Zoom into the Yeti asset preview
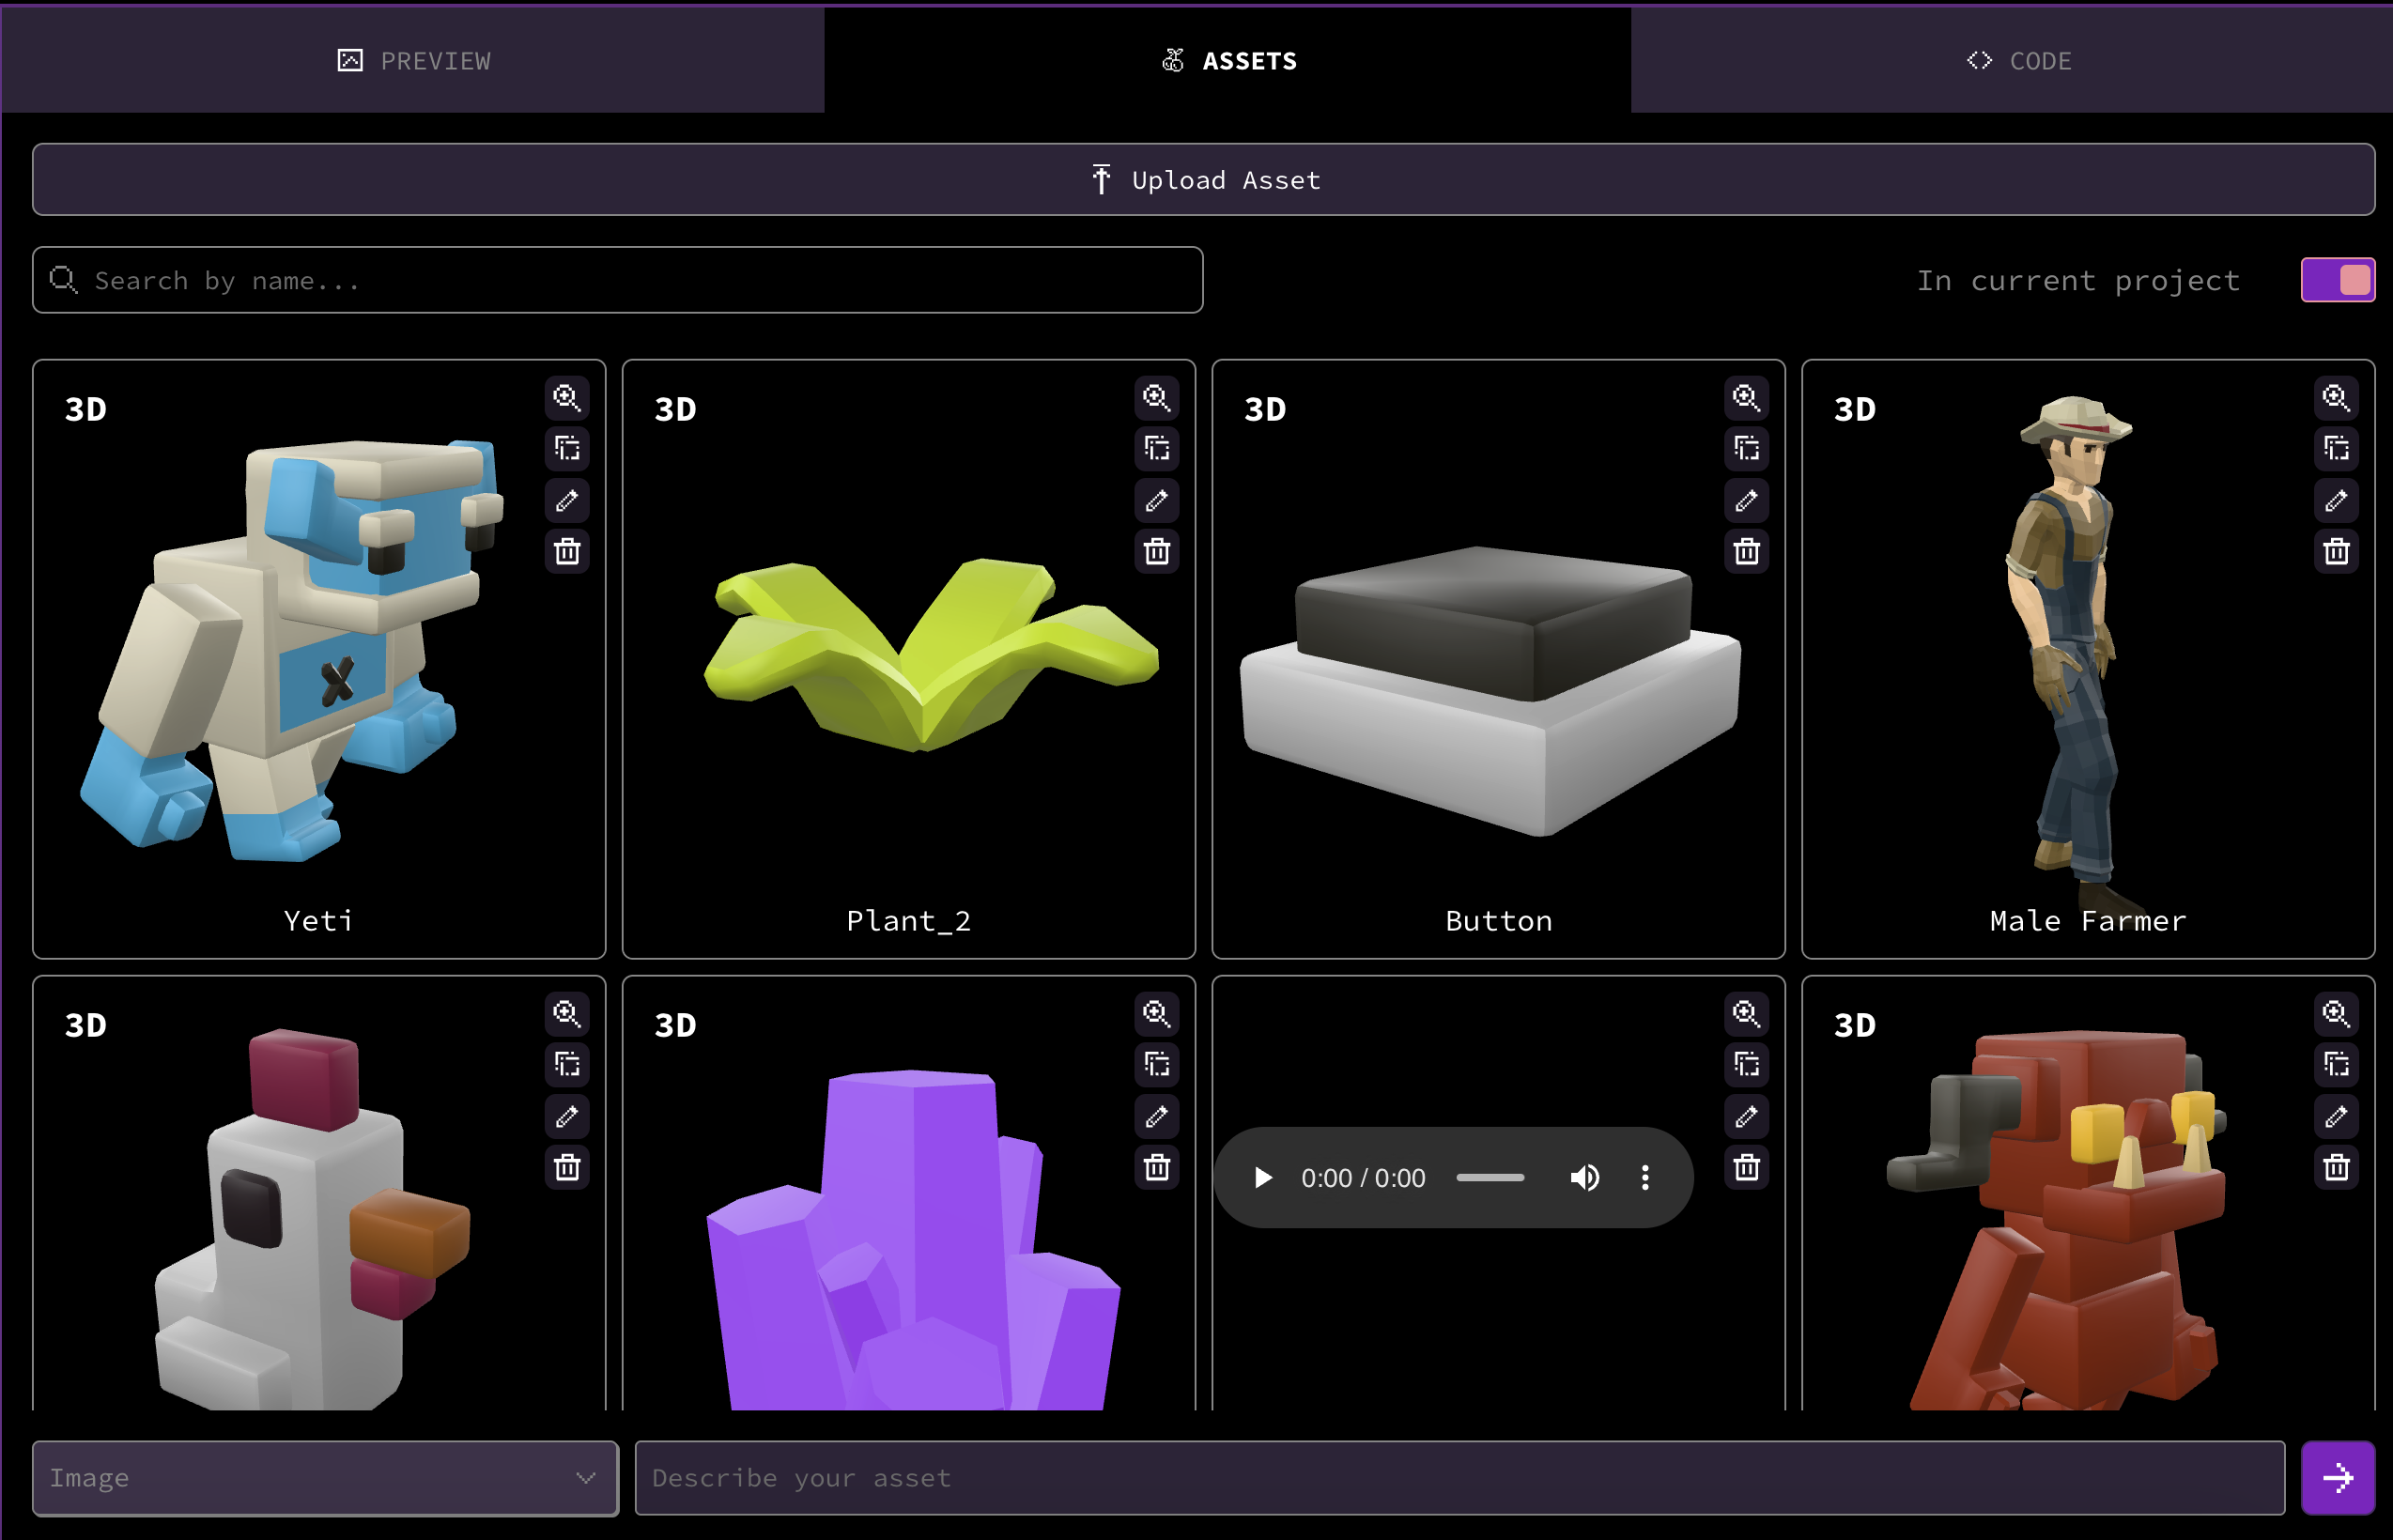 click(567, 398)
